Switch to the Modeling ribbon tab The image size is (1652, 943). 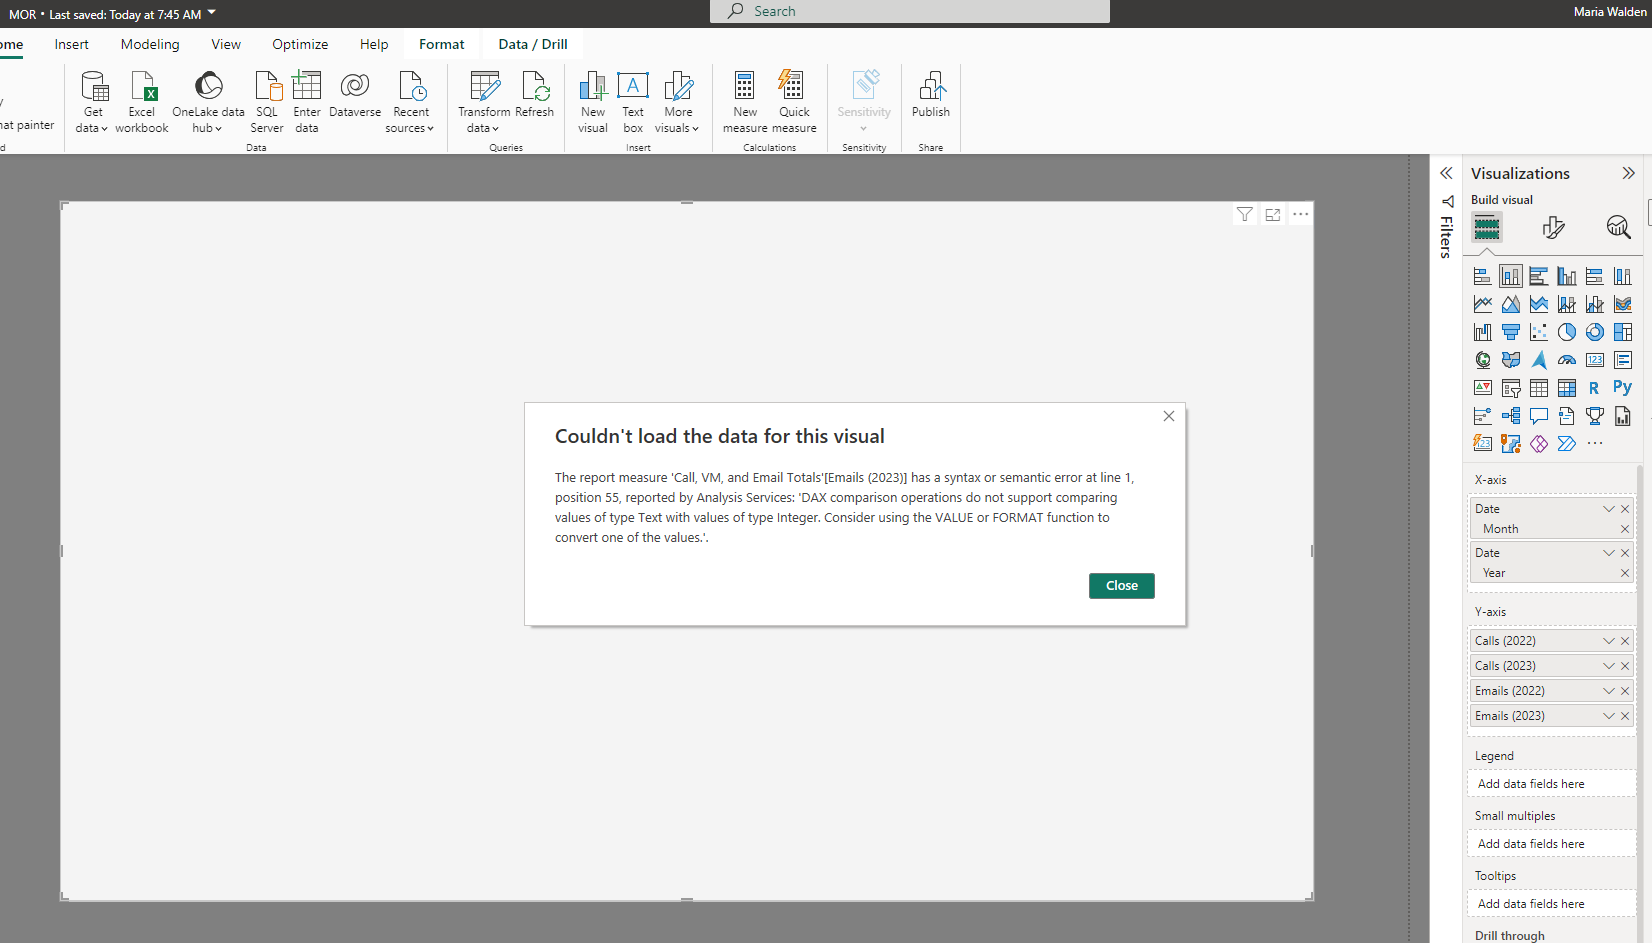(150, 44)
